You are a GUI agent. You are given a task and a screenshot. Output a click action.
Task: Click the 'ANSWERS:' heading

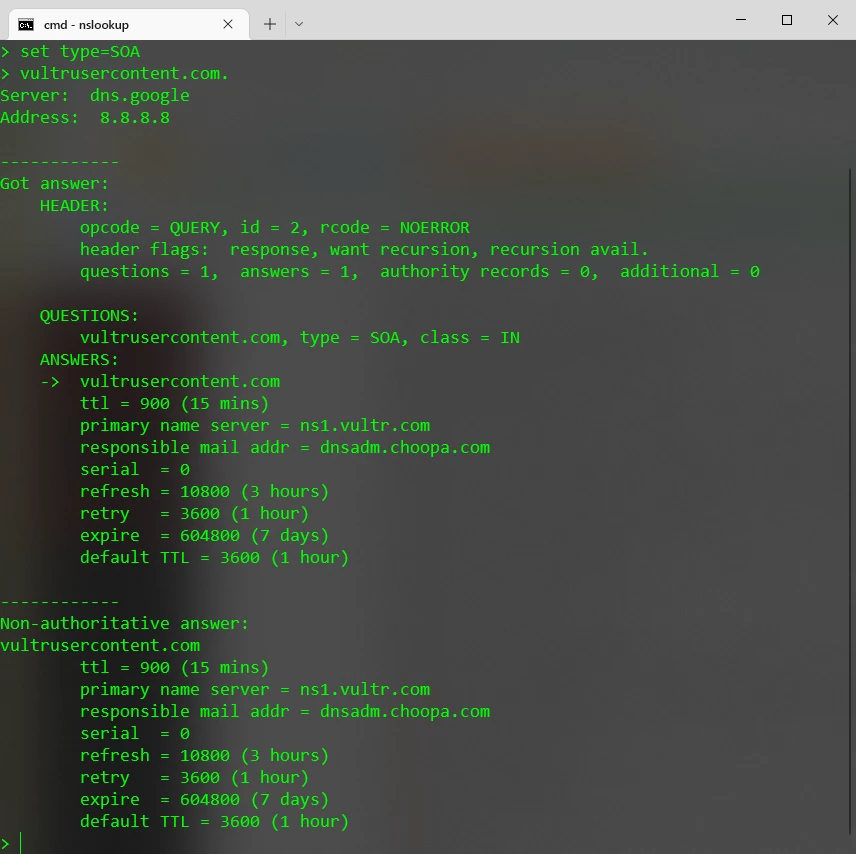tap(79, 360)
